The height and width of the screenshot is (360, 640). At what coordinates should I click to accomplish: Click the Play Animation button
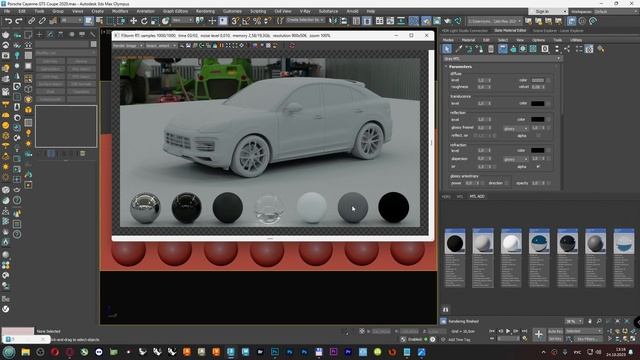[x=508, y=331]
